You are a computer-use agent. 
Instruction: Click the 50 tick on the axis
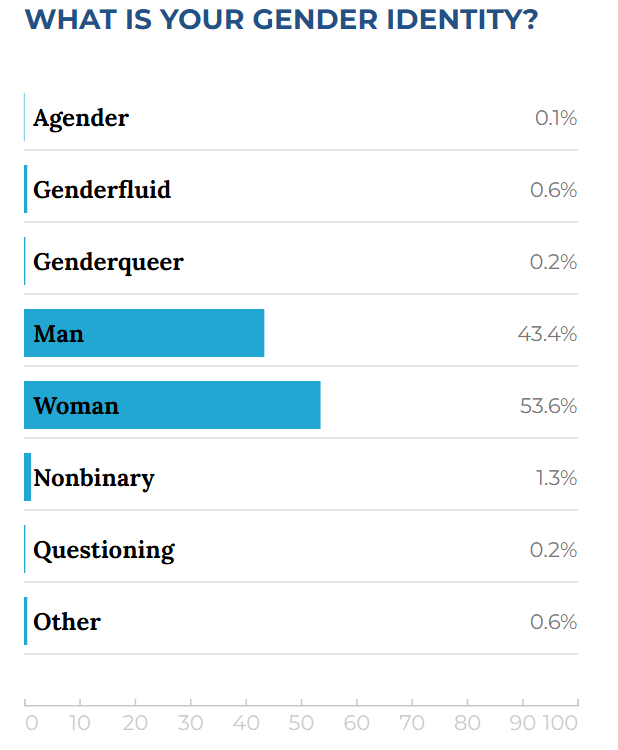point(301,723)
